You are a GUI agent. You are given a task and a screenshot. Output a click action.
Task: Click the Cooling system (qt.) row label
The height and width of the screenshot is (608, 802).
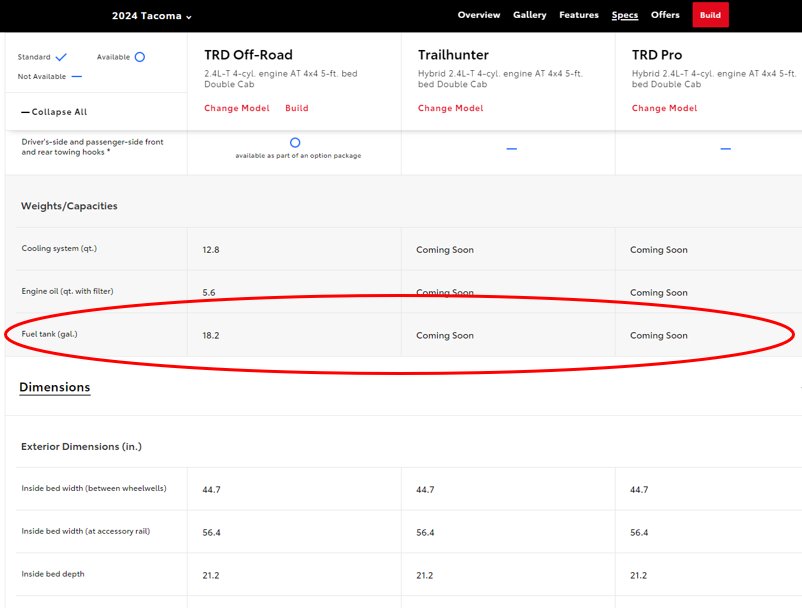click(59, 249)
